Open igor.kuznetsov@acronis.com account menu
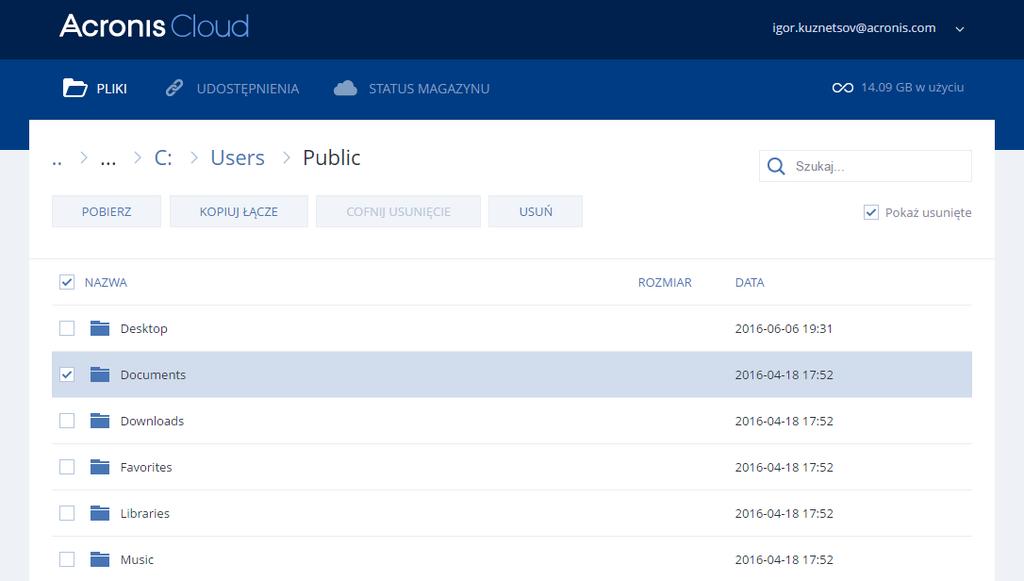 (x=854, y=28)
